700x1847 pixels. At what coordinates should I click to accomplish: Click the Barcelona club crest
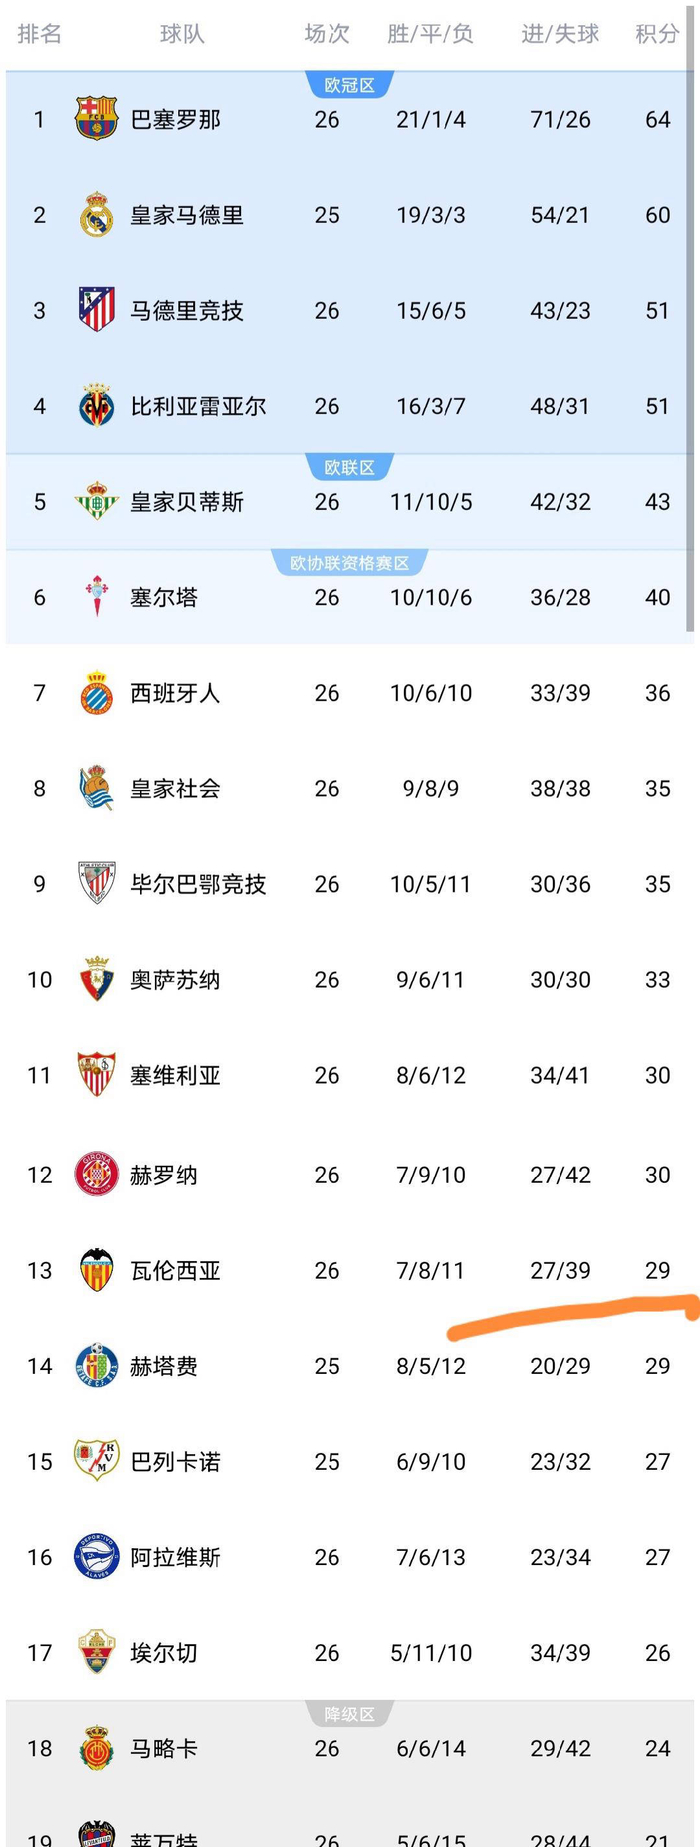(x=97, y=119)
